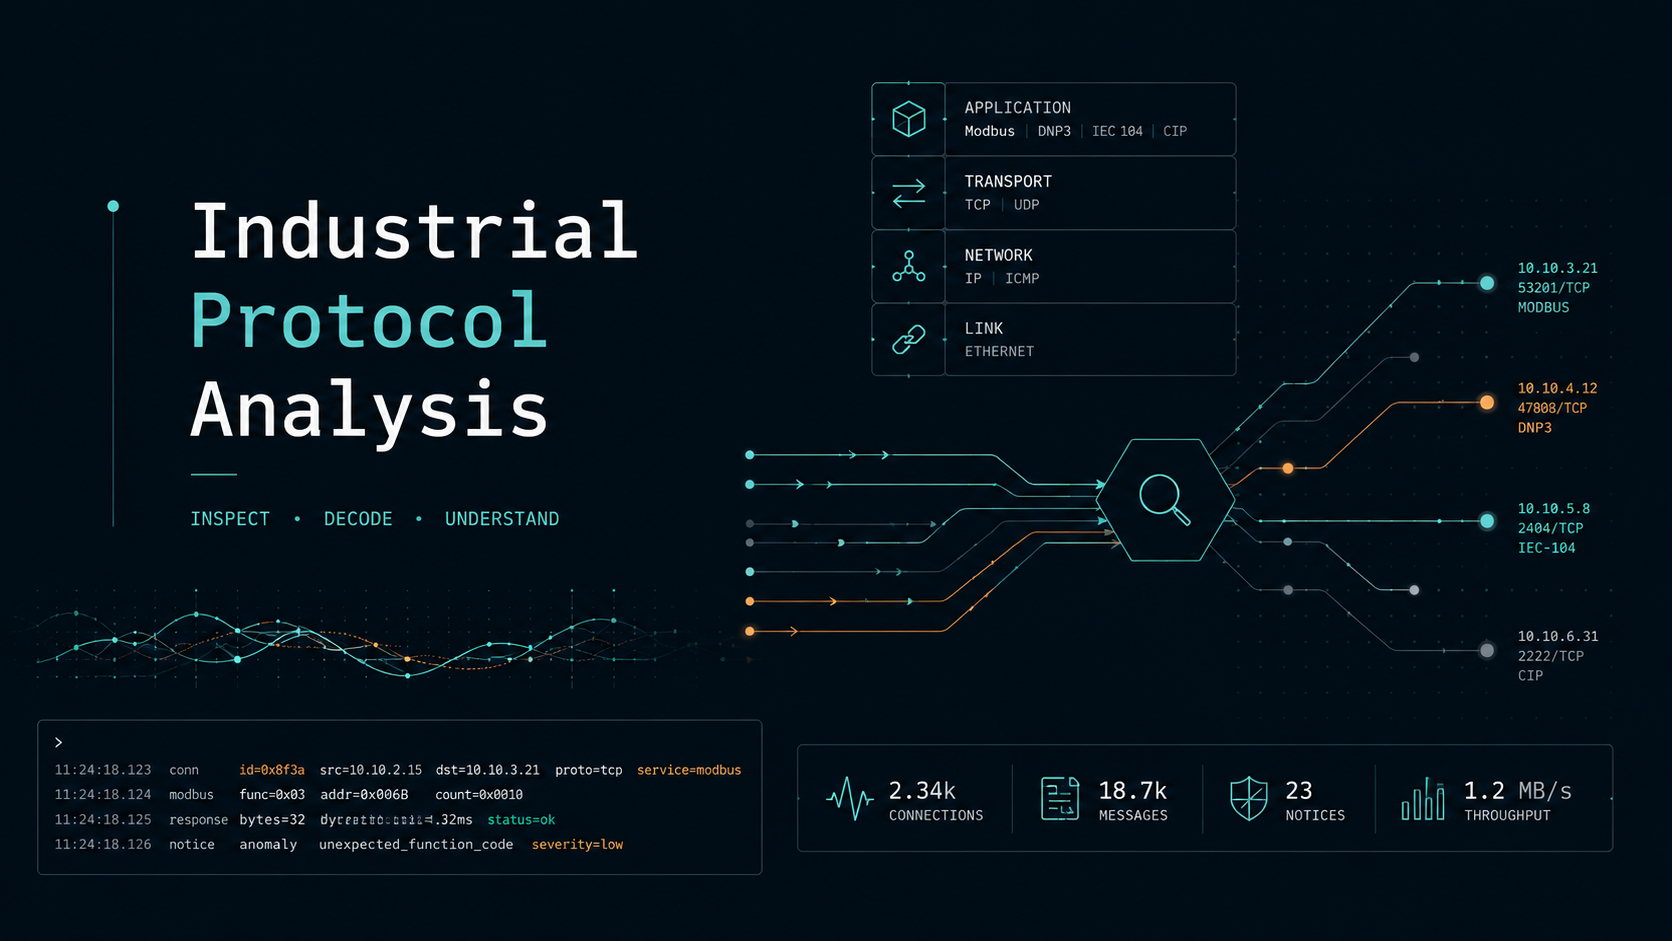
Task: Click the 47808/TCP port label
Action: 1552,408
